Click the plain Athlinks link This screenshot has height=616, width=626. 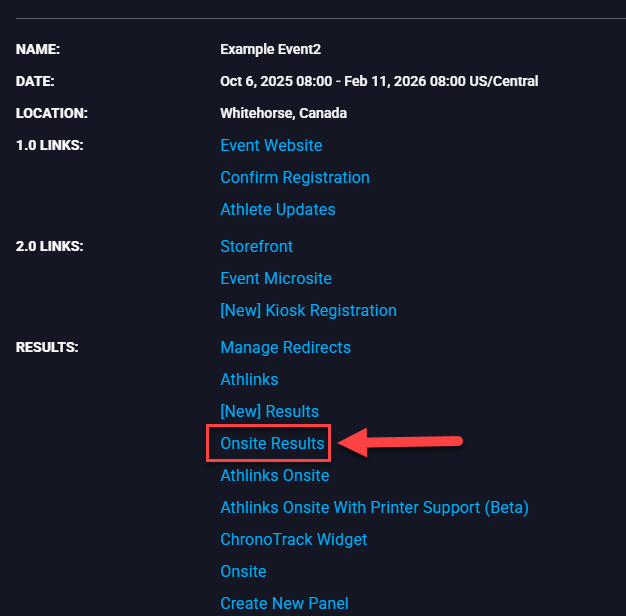tap(249, 380)
